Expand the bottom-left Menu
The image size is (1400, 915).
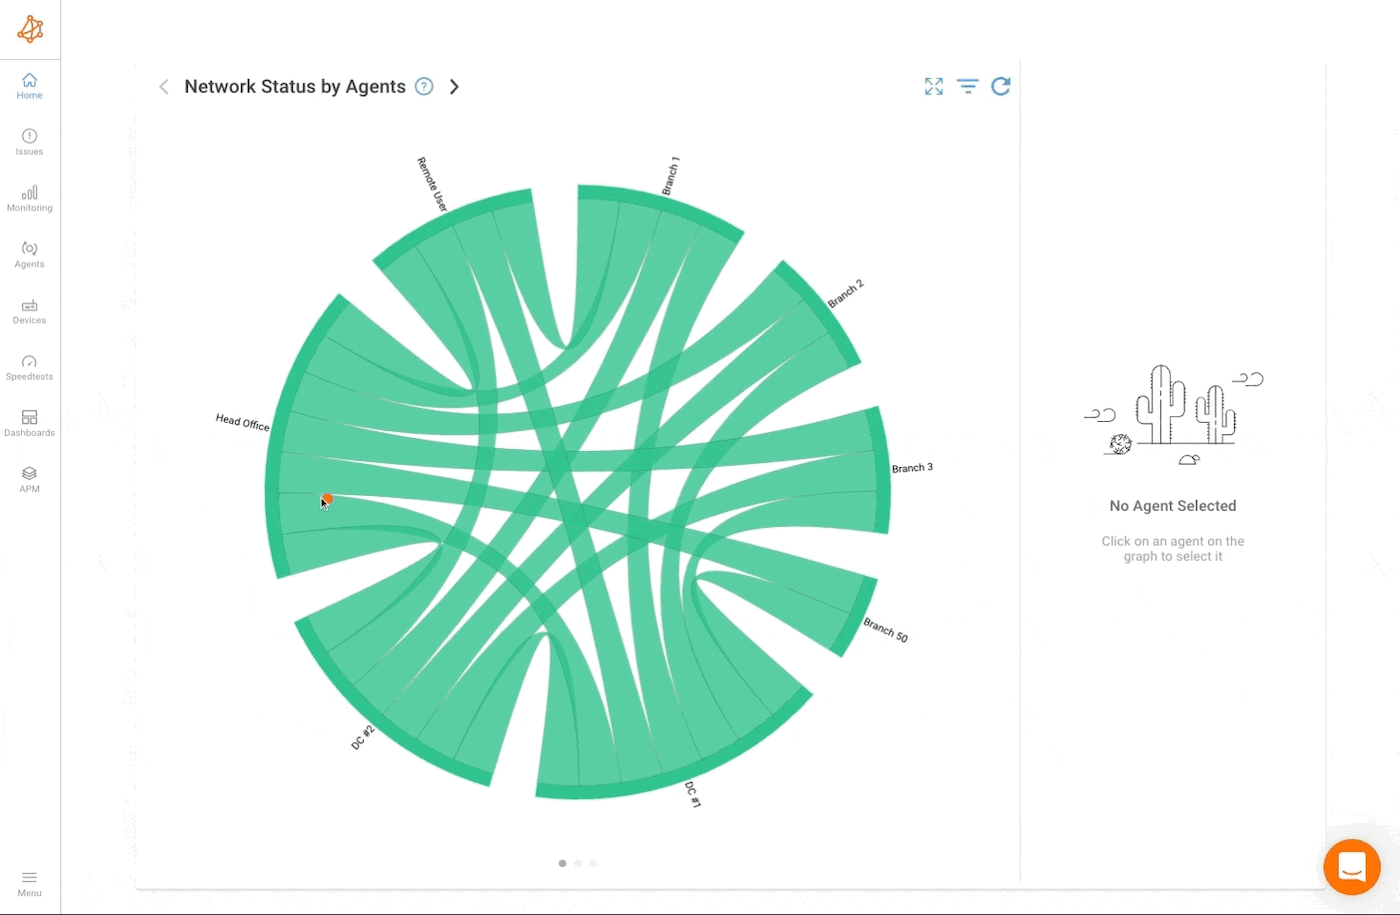pos(29,884)
